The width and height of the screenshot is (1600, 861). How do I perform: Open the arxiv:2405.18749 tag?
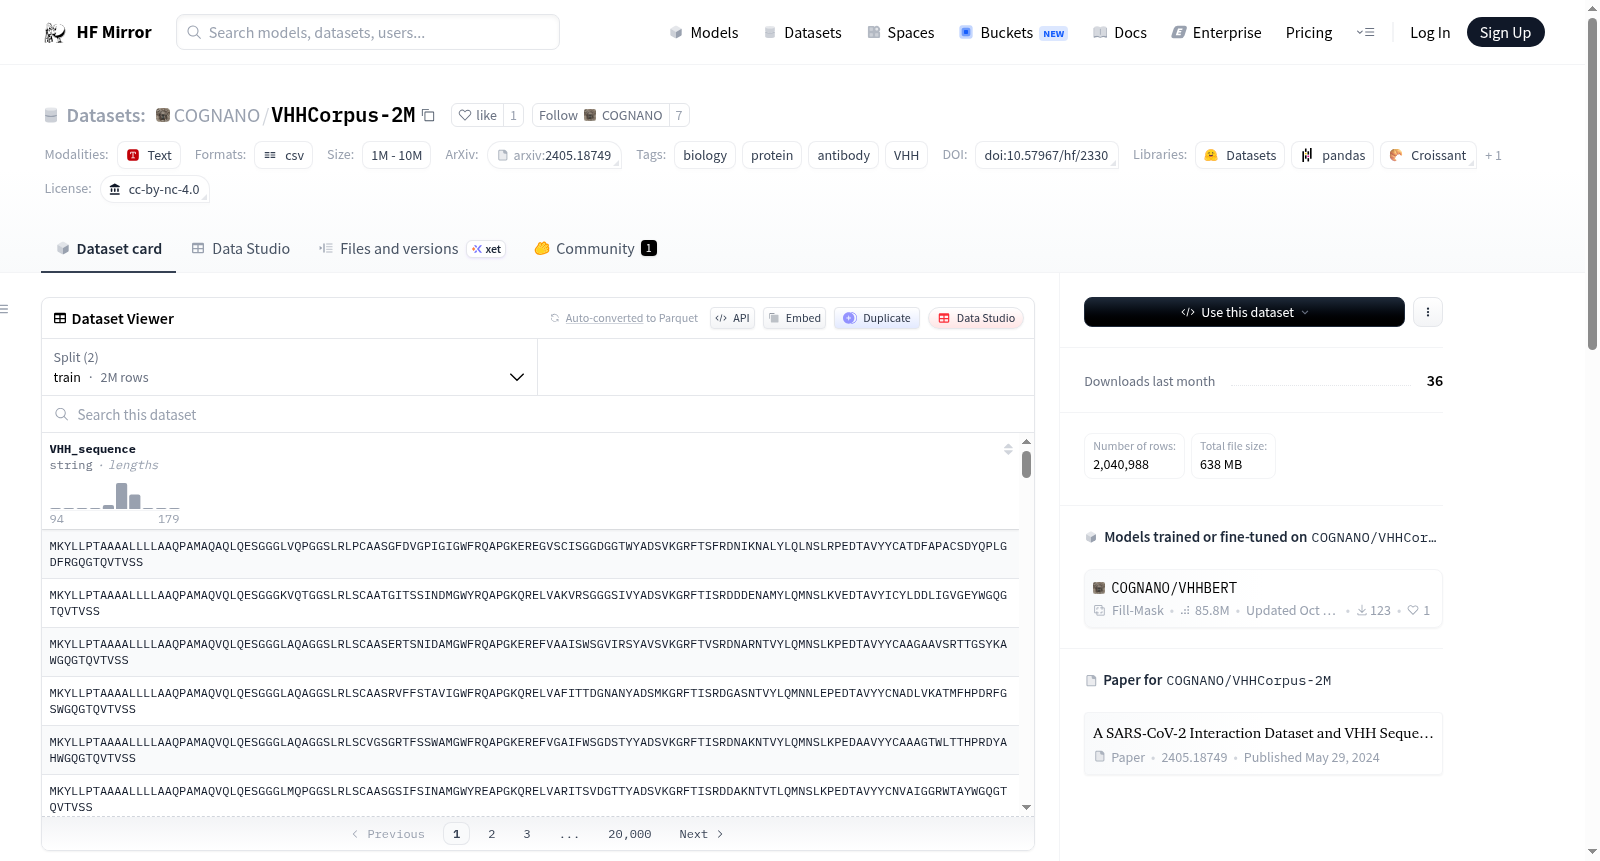tap(555, 155)
